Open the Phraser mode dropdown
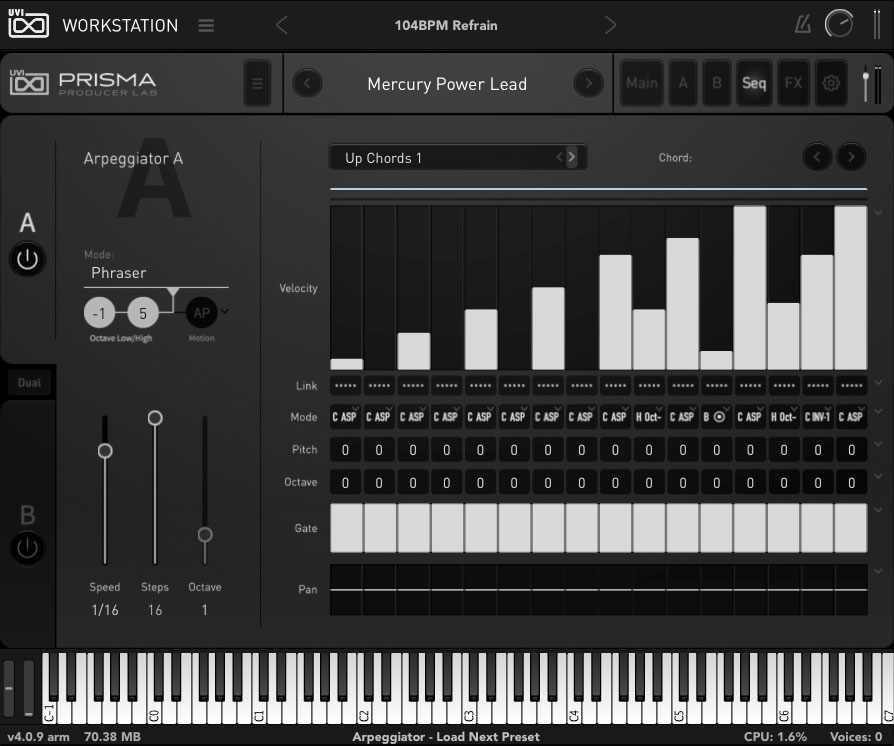 156,273
